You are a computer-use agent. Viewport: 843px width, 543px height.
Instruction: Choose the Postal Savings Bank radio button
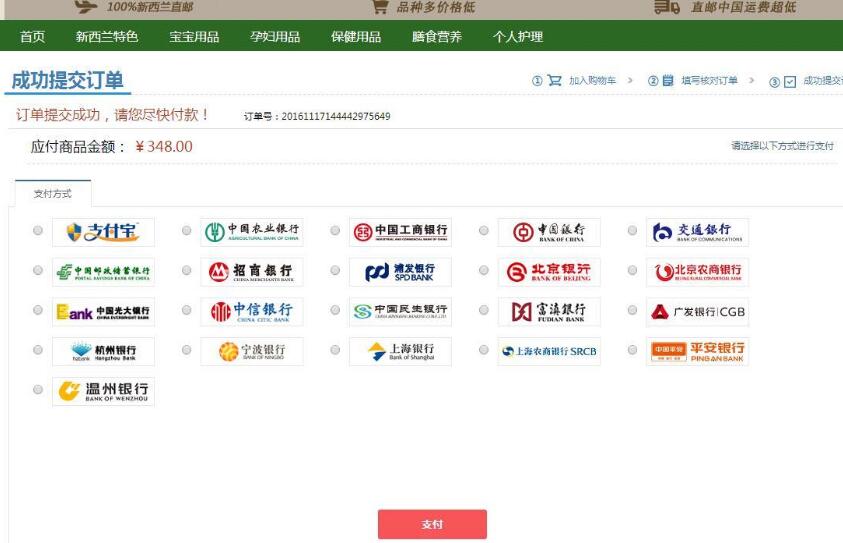click(x=38, y=270)
